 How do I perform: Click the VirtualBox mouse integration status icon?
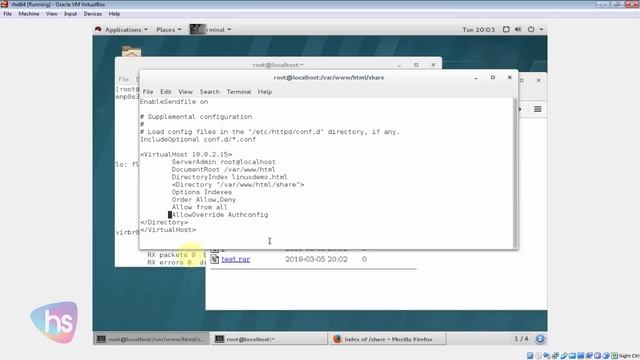(606, 356)
